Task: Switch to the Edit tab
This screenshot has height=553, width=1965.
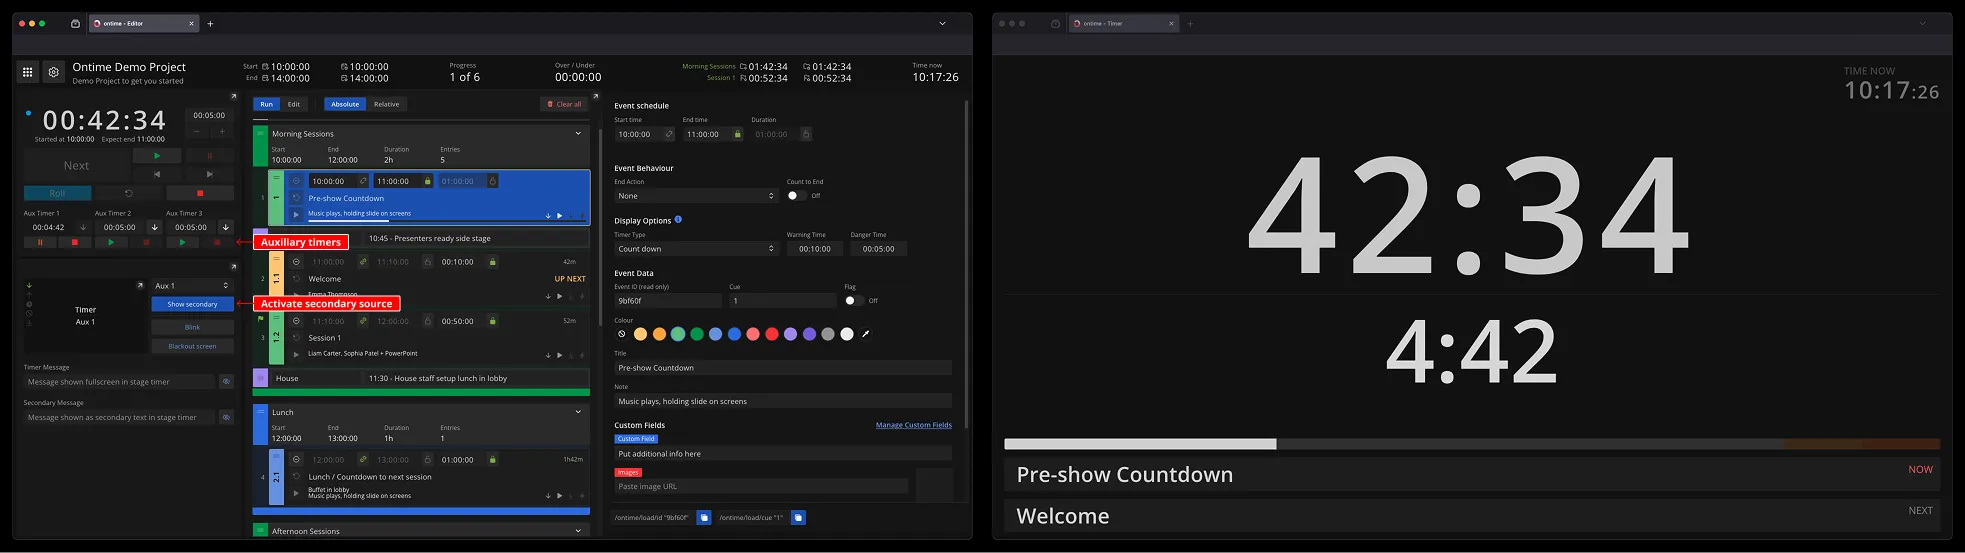Action: point(294,104)
